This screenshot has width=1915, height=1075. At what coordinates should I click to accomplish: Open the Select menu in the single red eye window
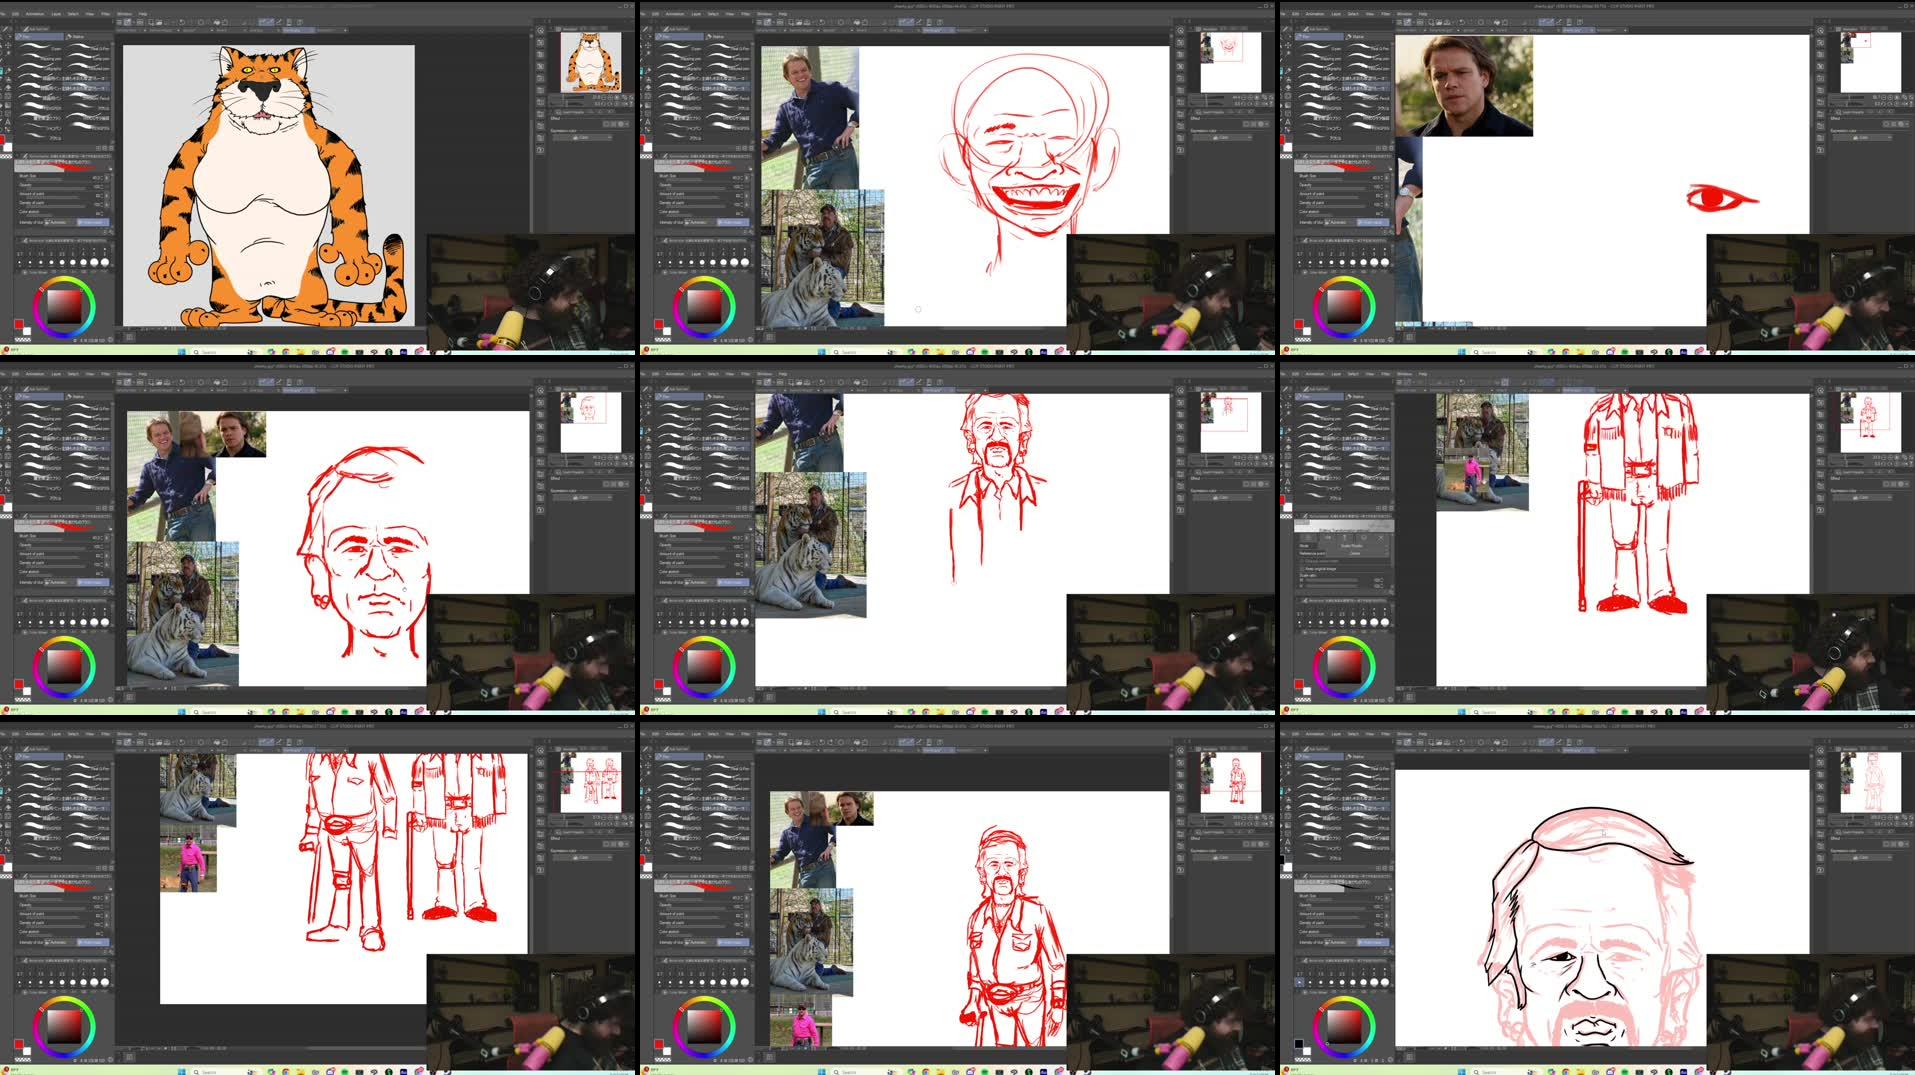click(1353, 14)
